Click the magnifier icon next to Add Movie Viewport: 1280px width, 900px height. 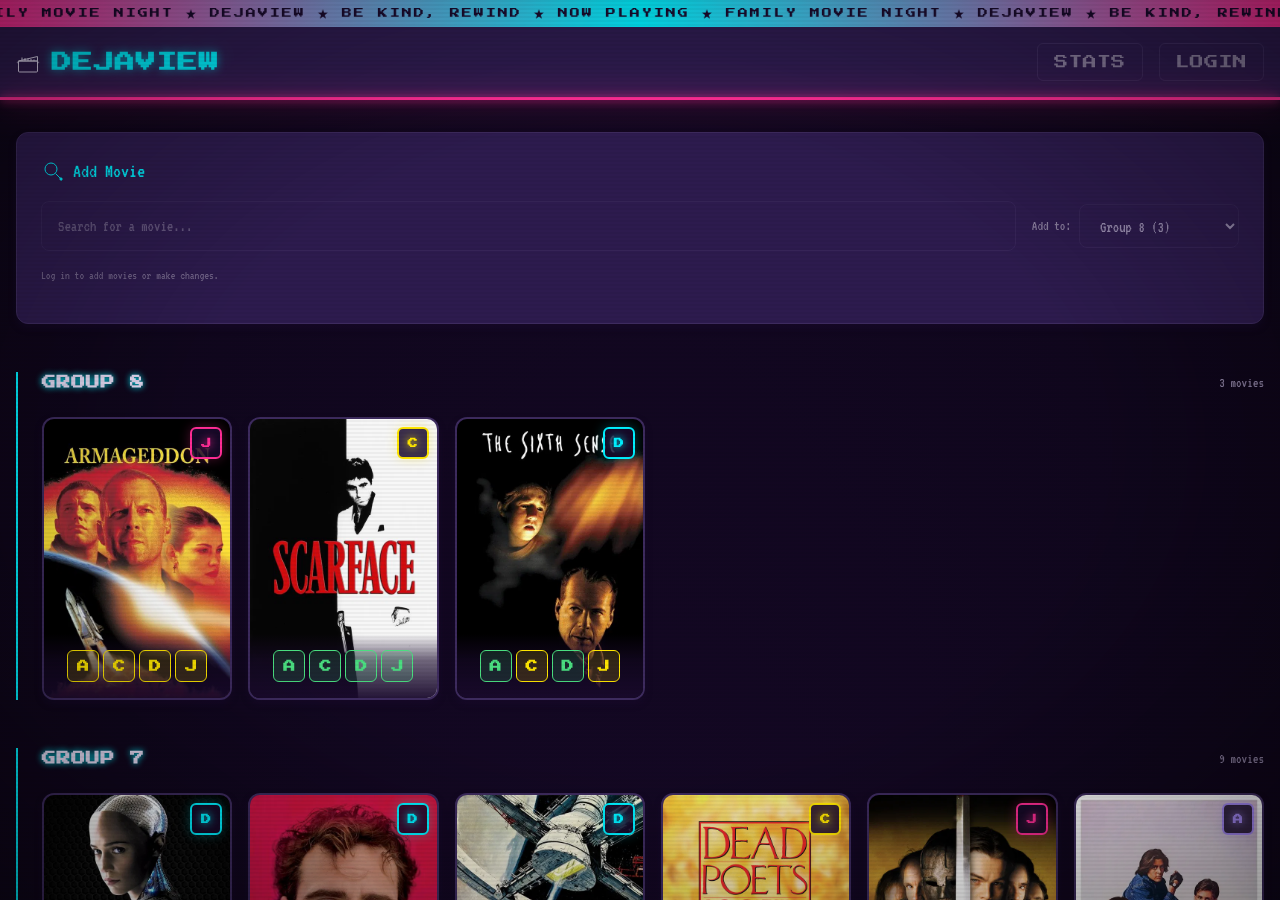54,171
